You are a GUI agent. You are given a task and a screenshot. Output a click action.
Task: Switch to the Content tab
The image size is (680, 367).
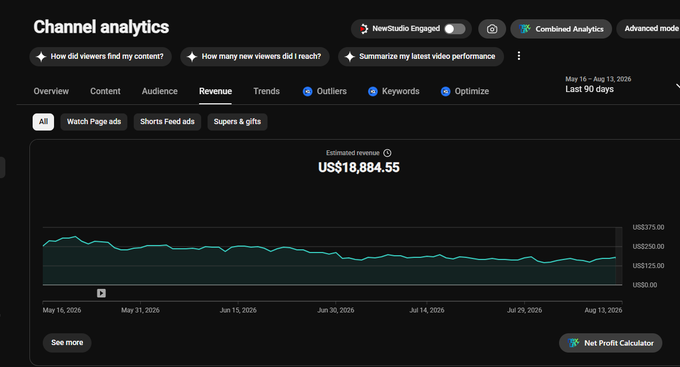tap(105, 91)
